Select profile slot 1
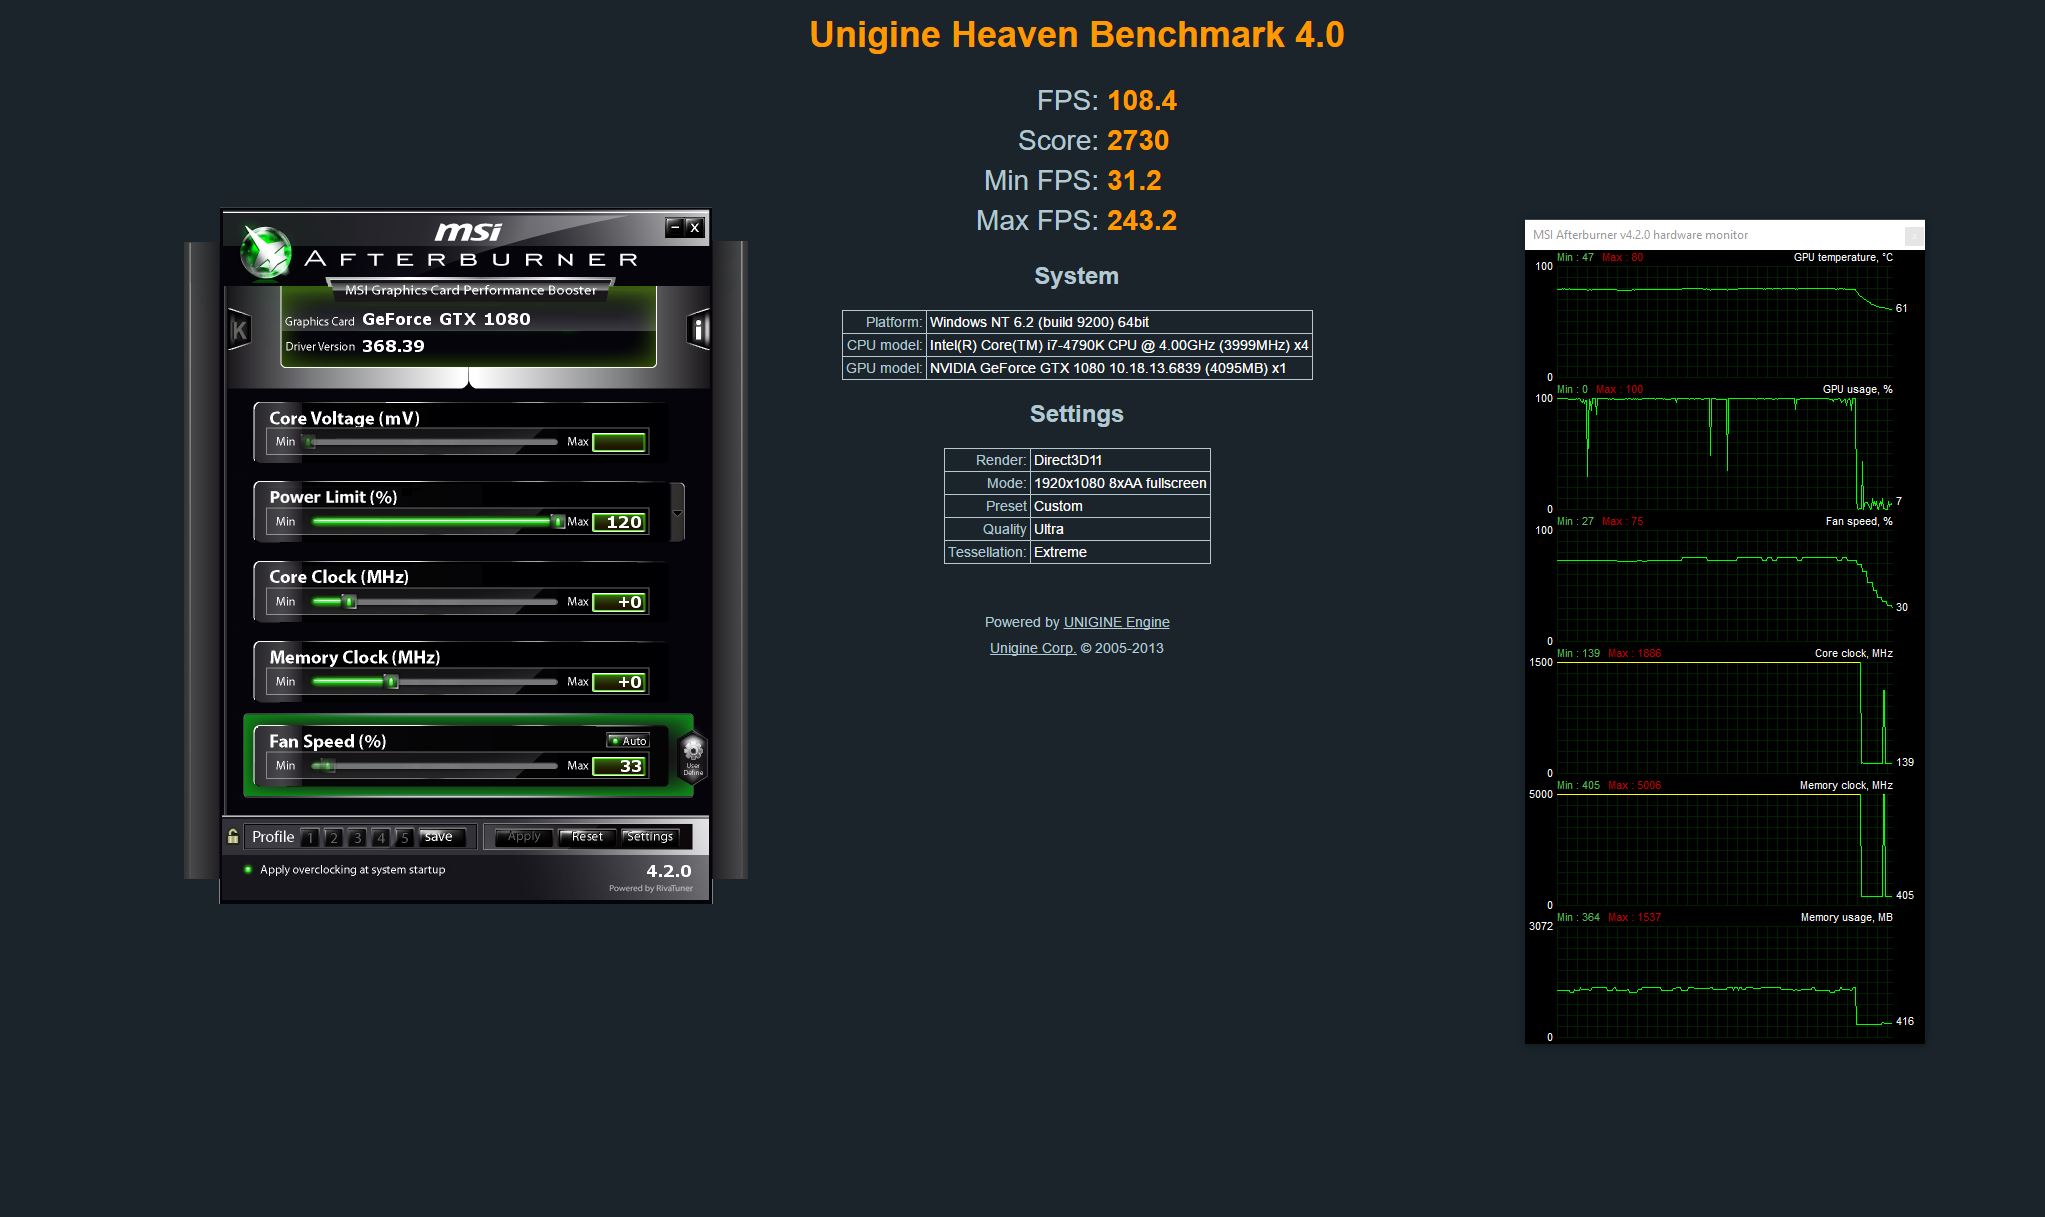The width and height of the screenshot is (2045, 1217). click(x=310, y=838)
